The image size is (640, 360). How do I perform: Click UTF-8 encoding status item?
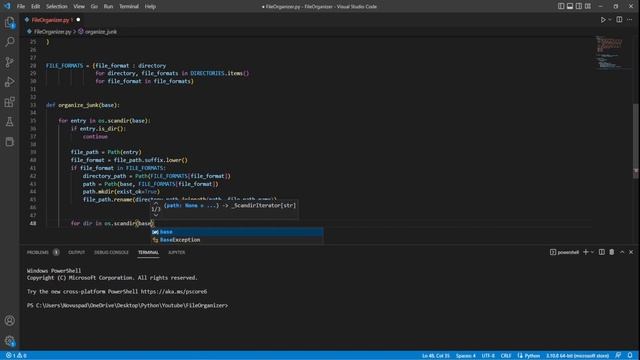click(x=488, y=356)
